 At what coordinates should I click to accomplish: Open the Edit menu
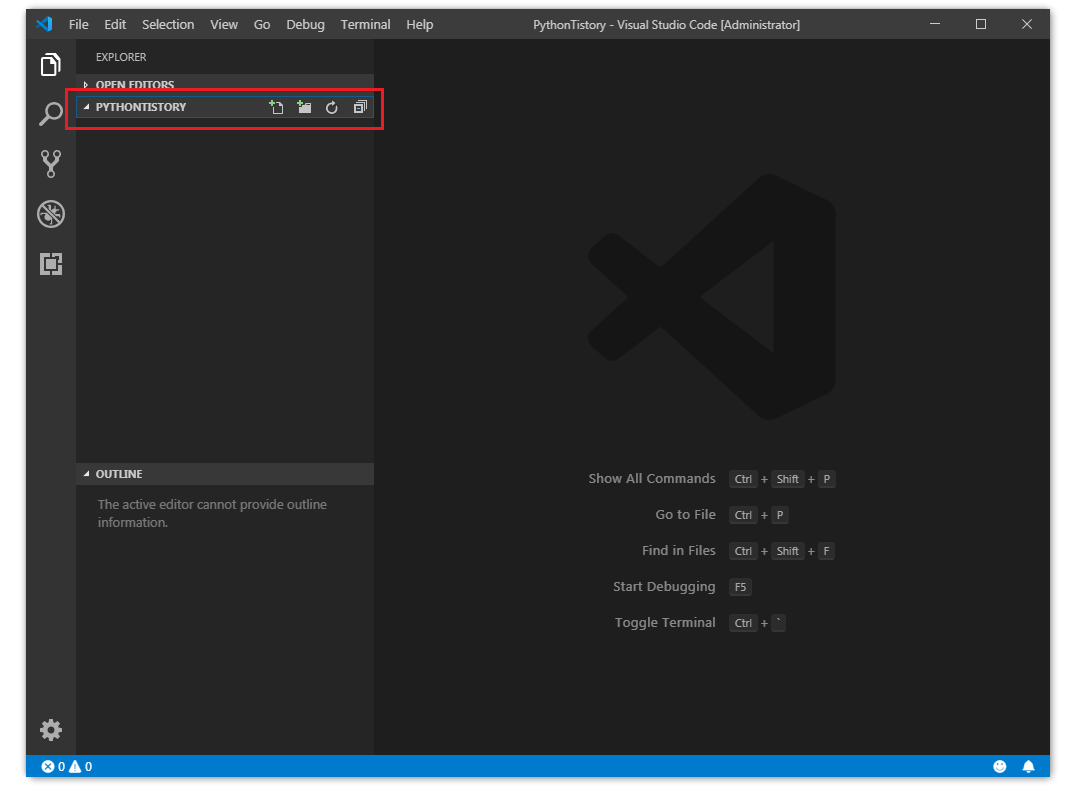pos(115,24)
